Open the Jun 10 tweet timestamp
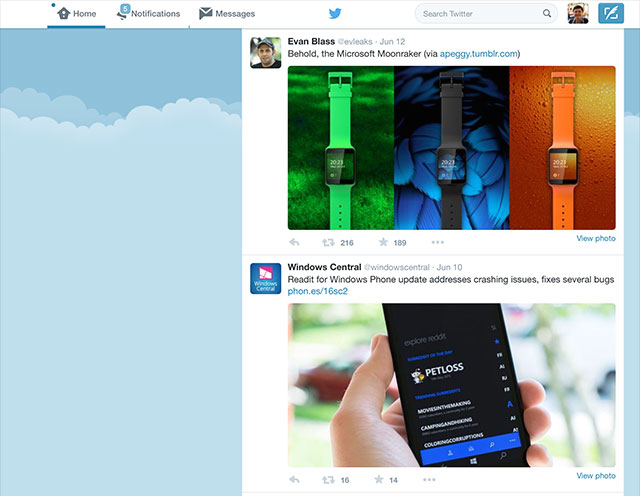 coord(449,267)
